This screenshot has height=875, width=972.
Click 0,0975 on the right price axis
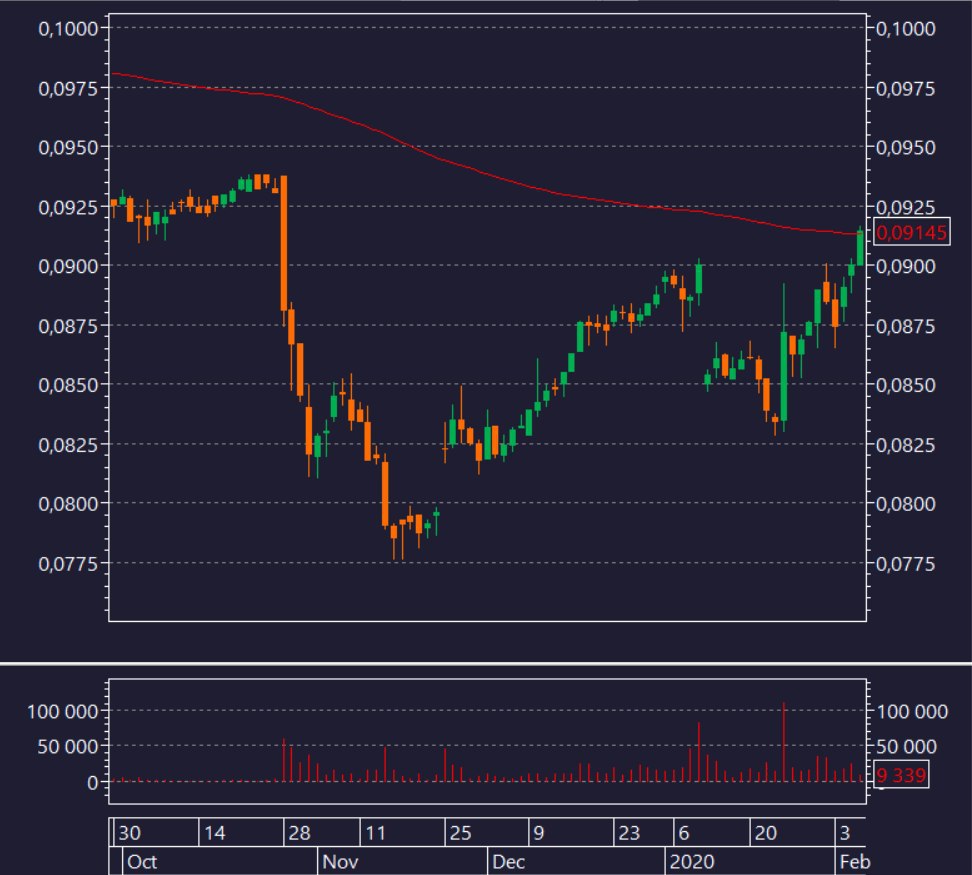(905, 89)
